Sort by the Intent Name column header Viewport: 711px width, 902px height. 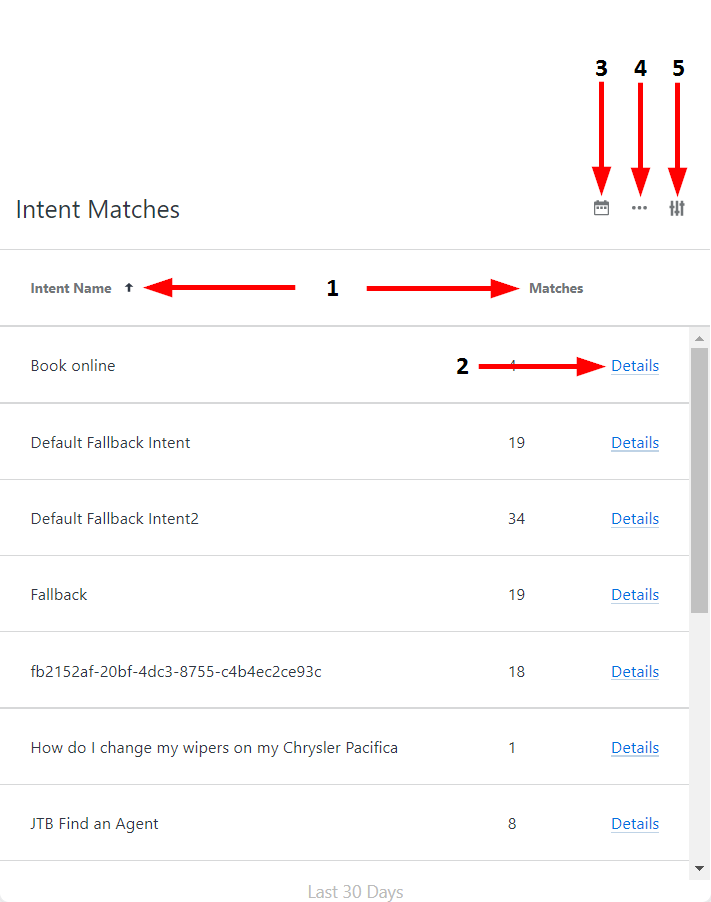(71, 288)
